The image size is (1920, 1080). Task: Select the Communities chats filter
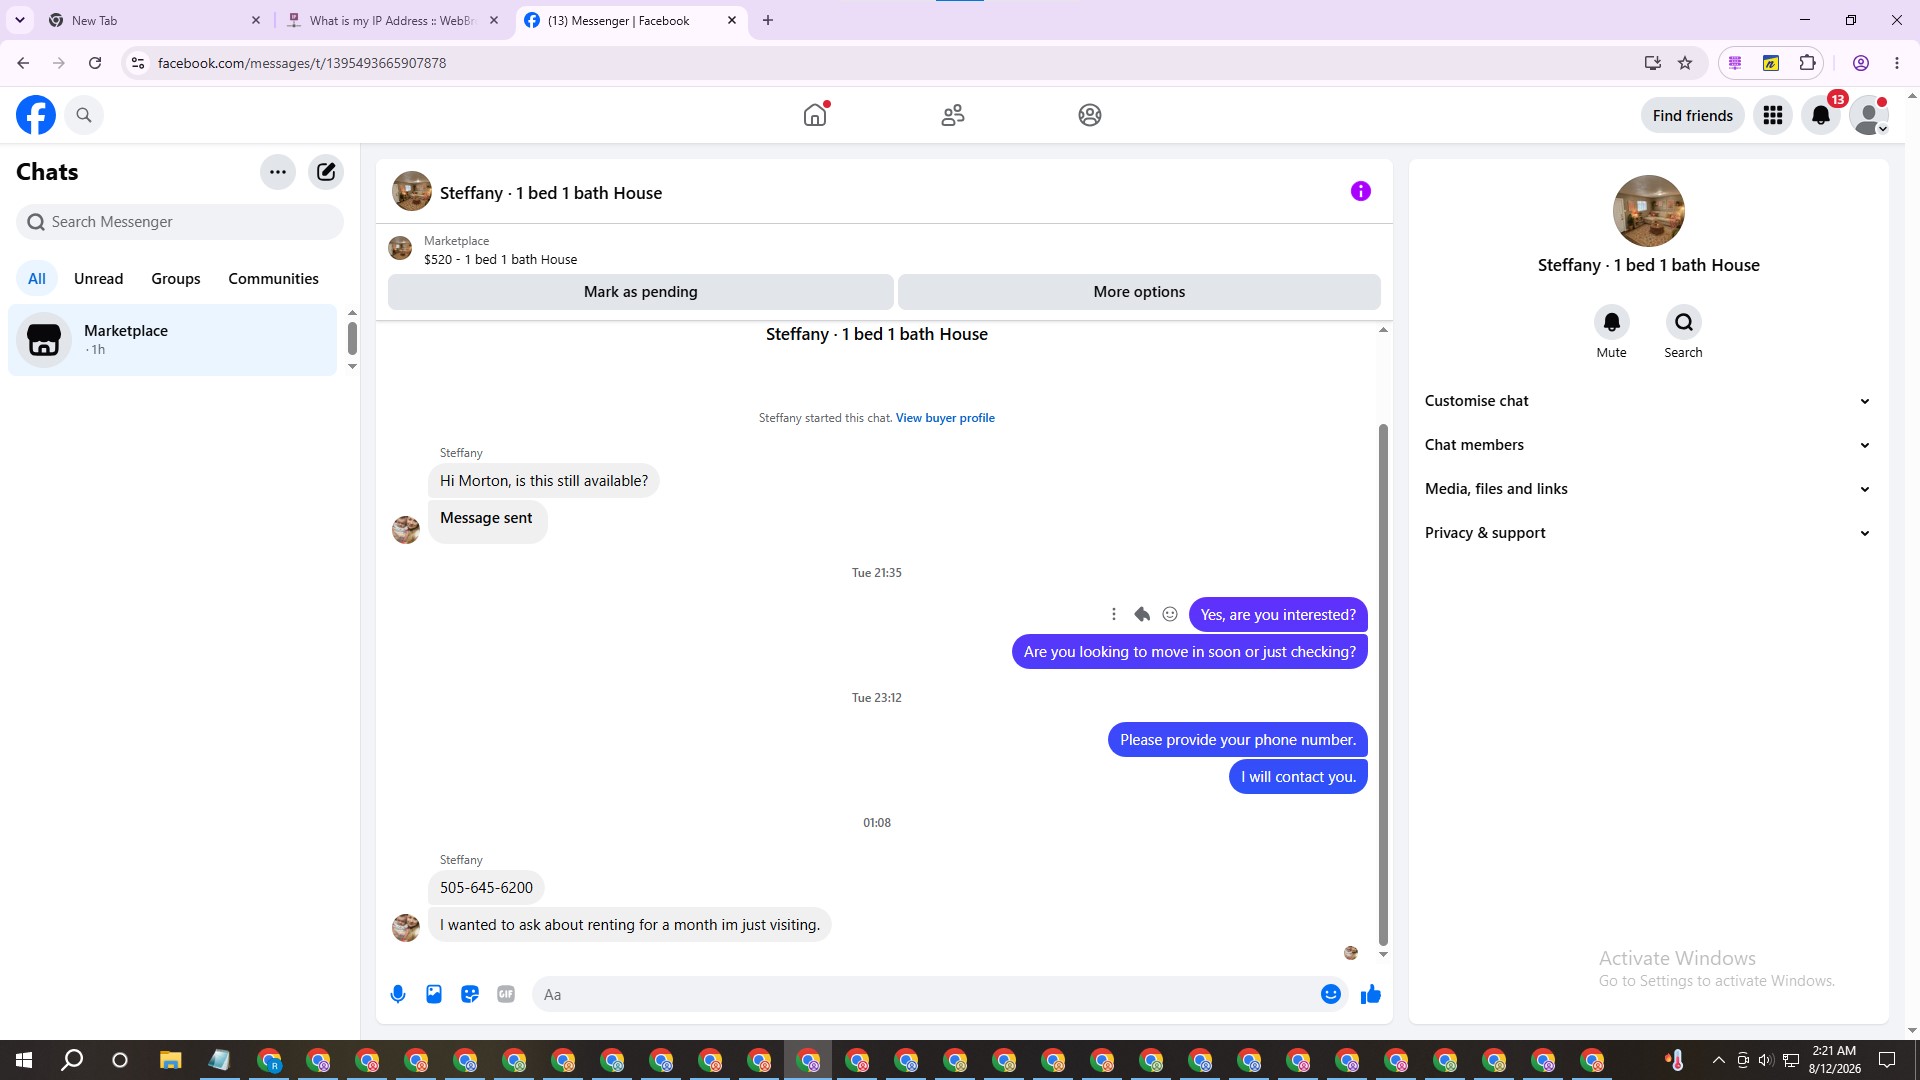[273, 279]
